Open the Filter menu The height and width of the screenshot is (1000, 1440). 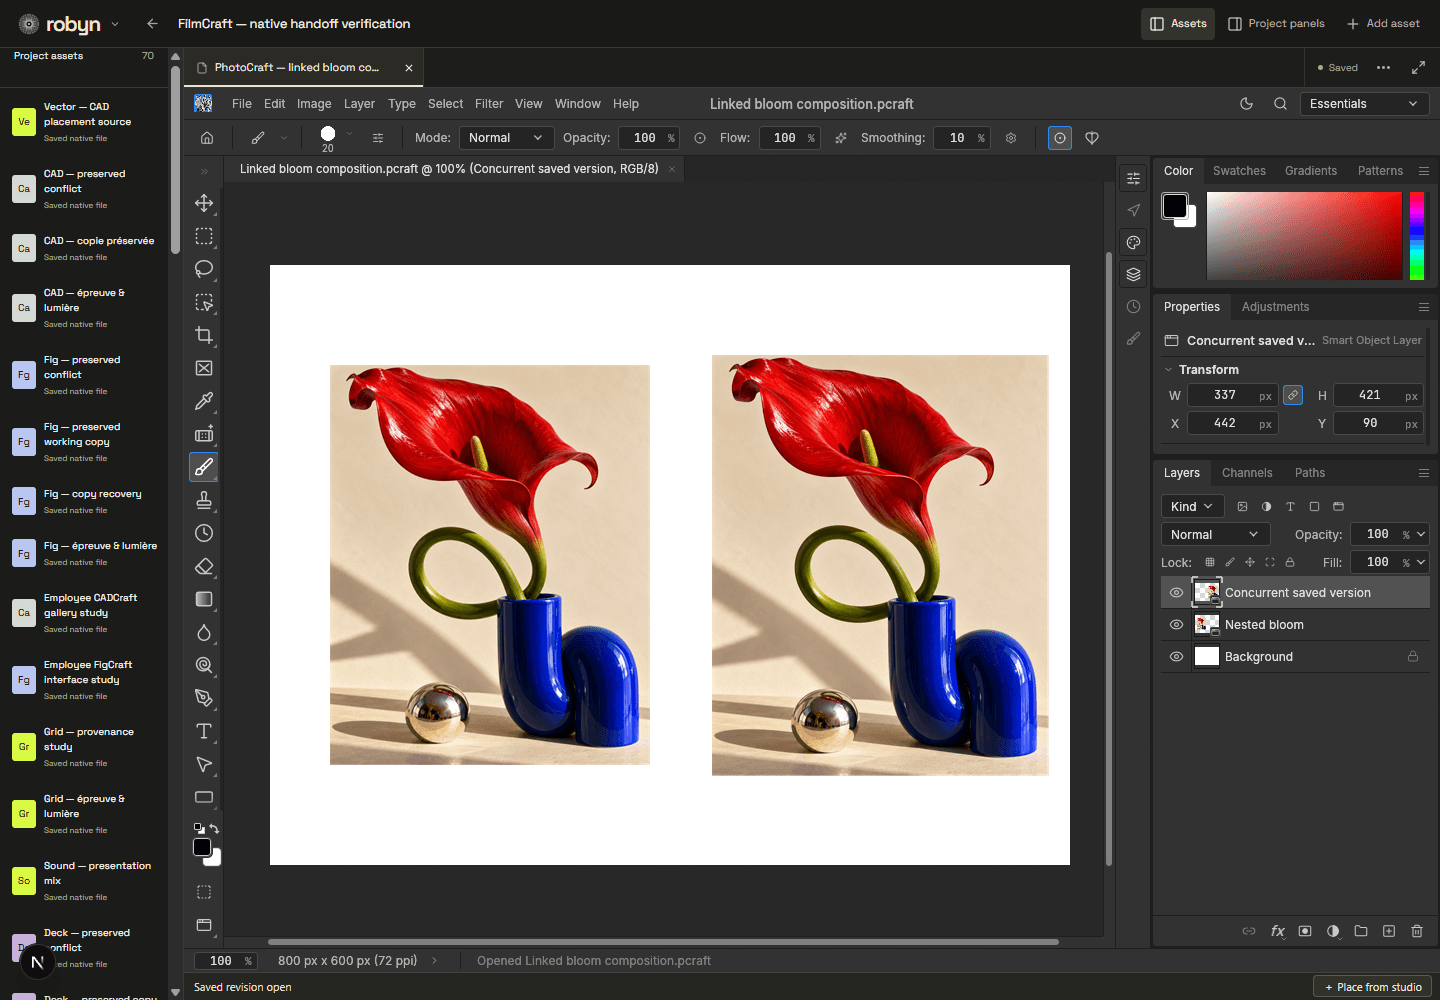pyautogui.click(x=489, y=104)
